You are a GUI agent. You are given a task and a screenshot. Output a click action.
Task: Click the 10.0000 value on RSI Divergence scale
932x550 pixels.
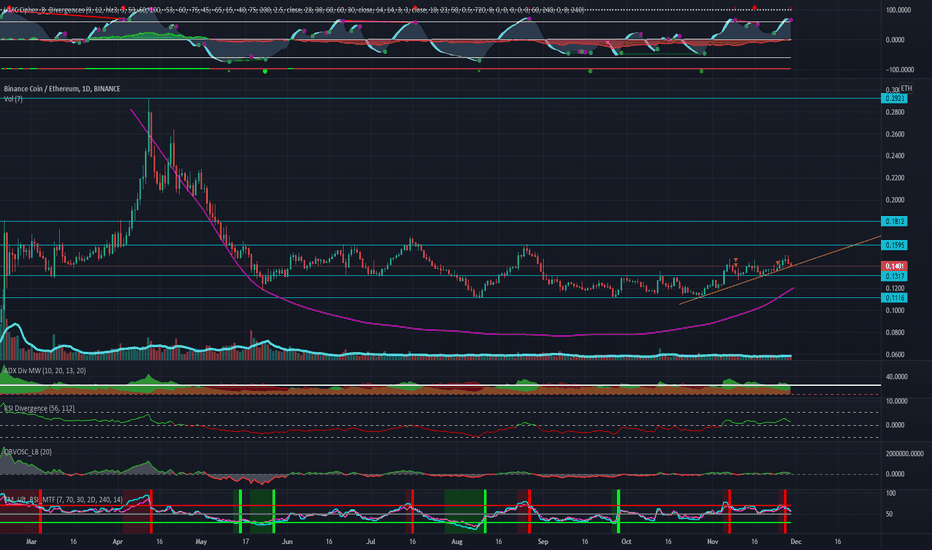(896, 401)
